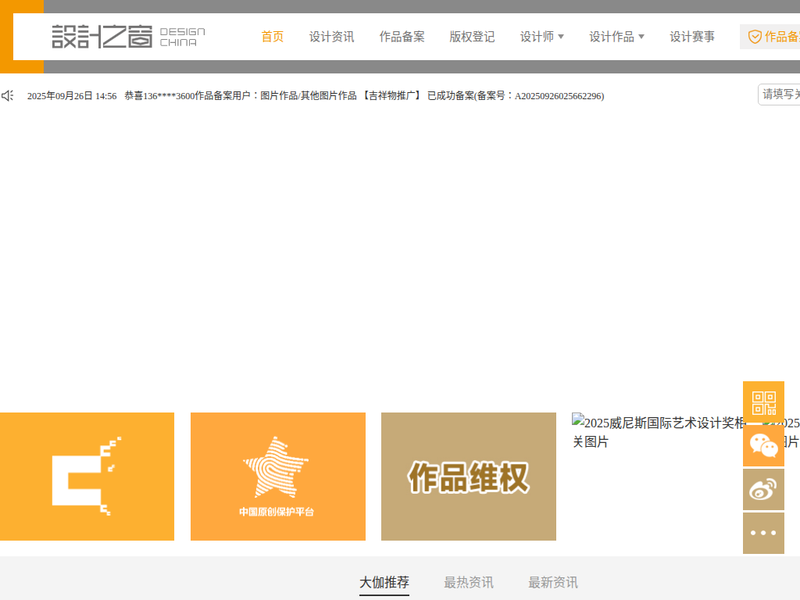Click the Design China logo
Viewport: 800px width, 600px height.
tap(128, 37)
